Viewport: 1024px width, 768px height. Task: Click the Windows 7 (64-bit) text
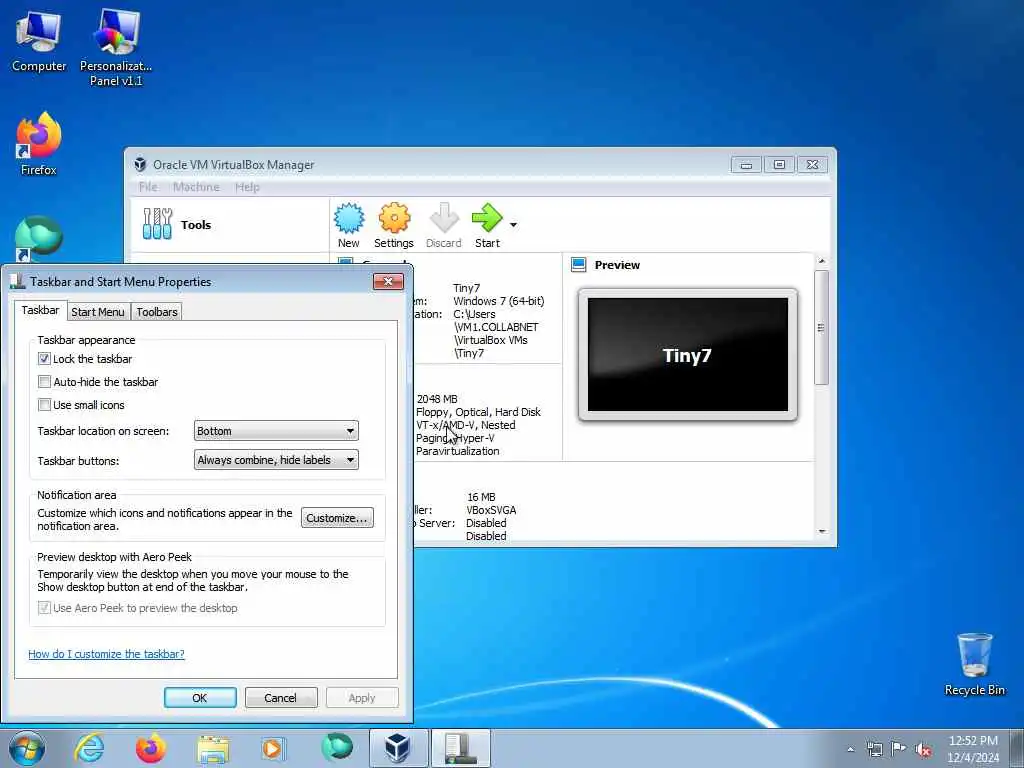(x=498, y=301)
